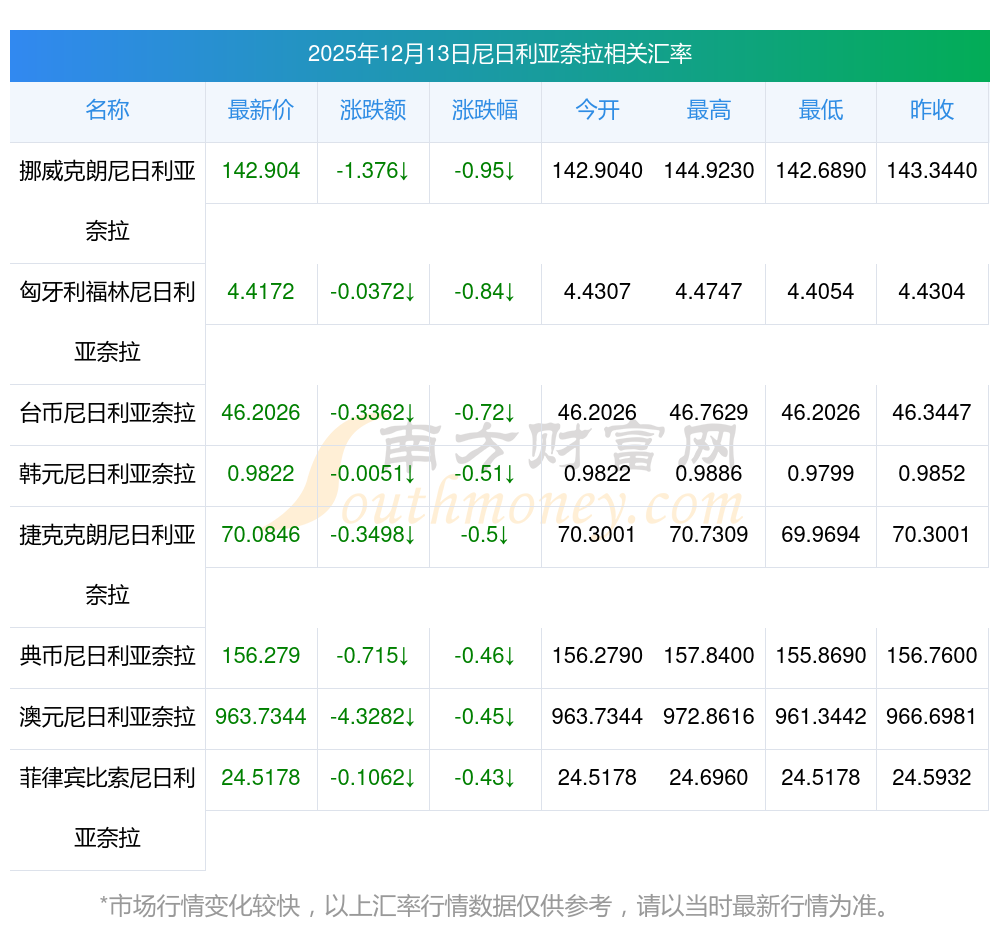Select the 涨跌幅 column header
The width and height of the screenshot is (1000, 937).
(x=485, y=110)
